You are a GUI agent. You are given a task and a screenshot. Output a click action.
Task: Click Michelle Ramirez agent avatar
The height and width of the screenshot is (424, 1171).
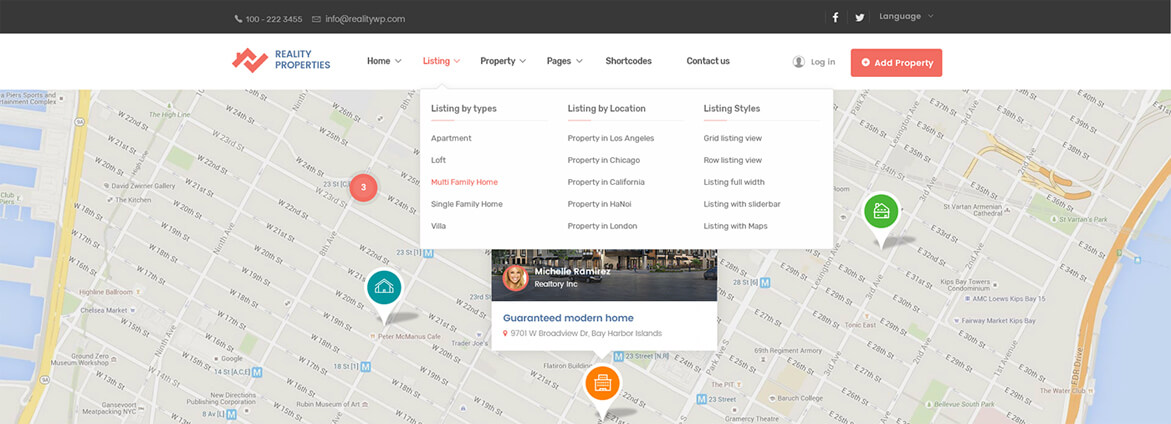point(515,278)
